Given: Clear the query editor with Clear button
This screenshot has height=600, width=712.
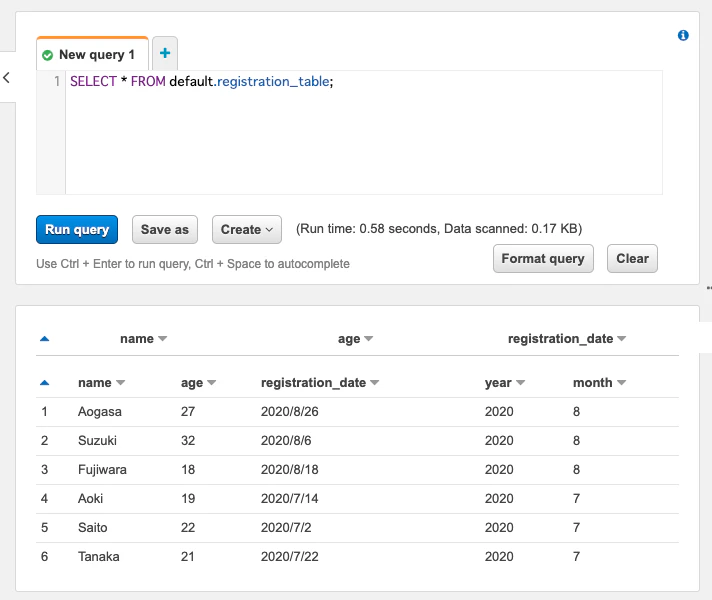Looking at the screenshot, I should click(x=632, y=258).
